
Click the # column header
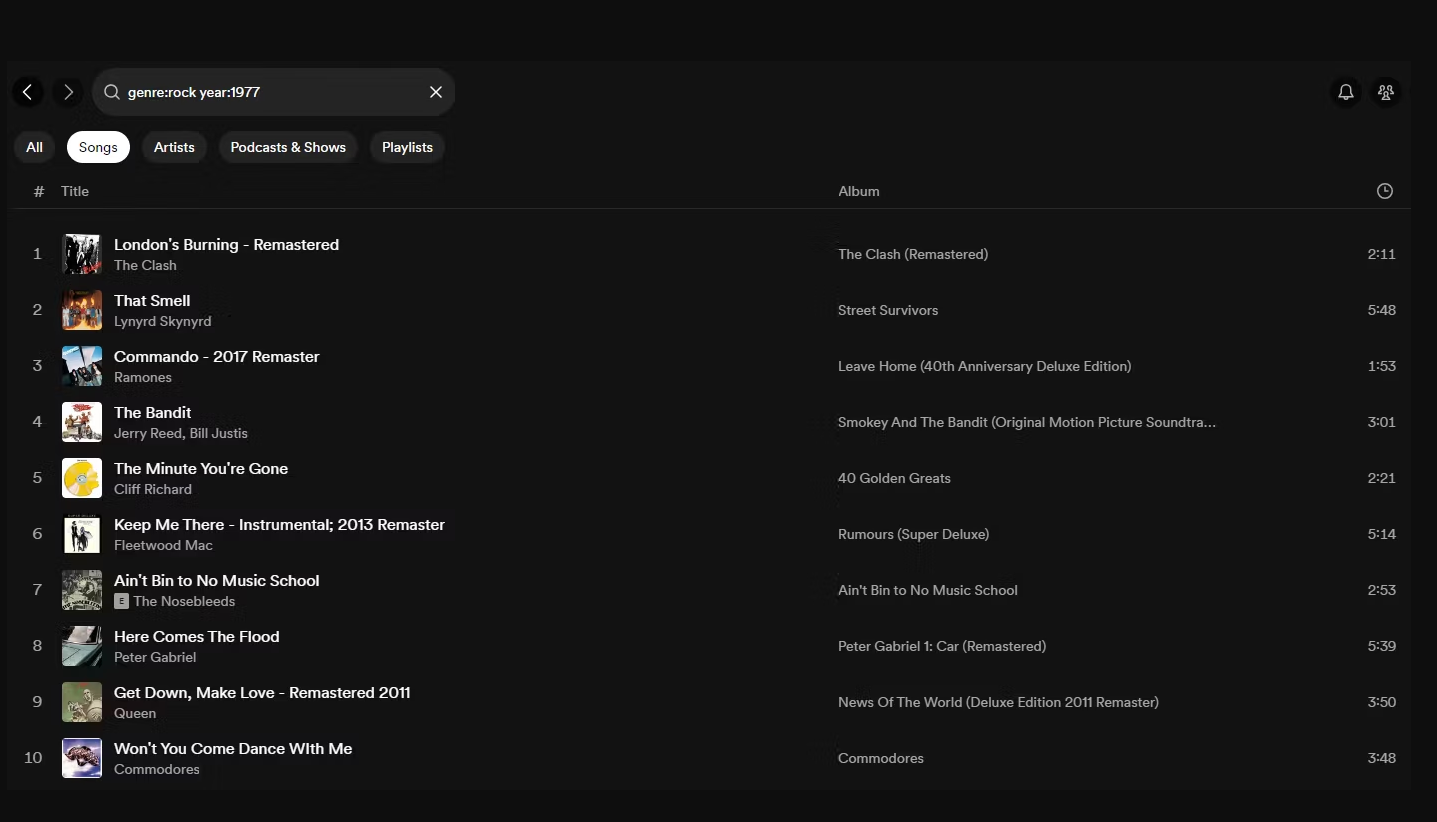coord(38,191)
